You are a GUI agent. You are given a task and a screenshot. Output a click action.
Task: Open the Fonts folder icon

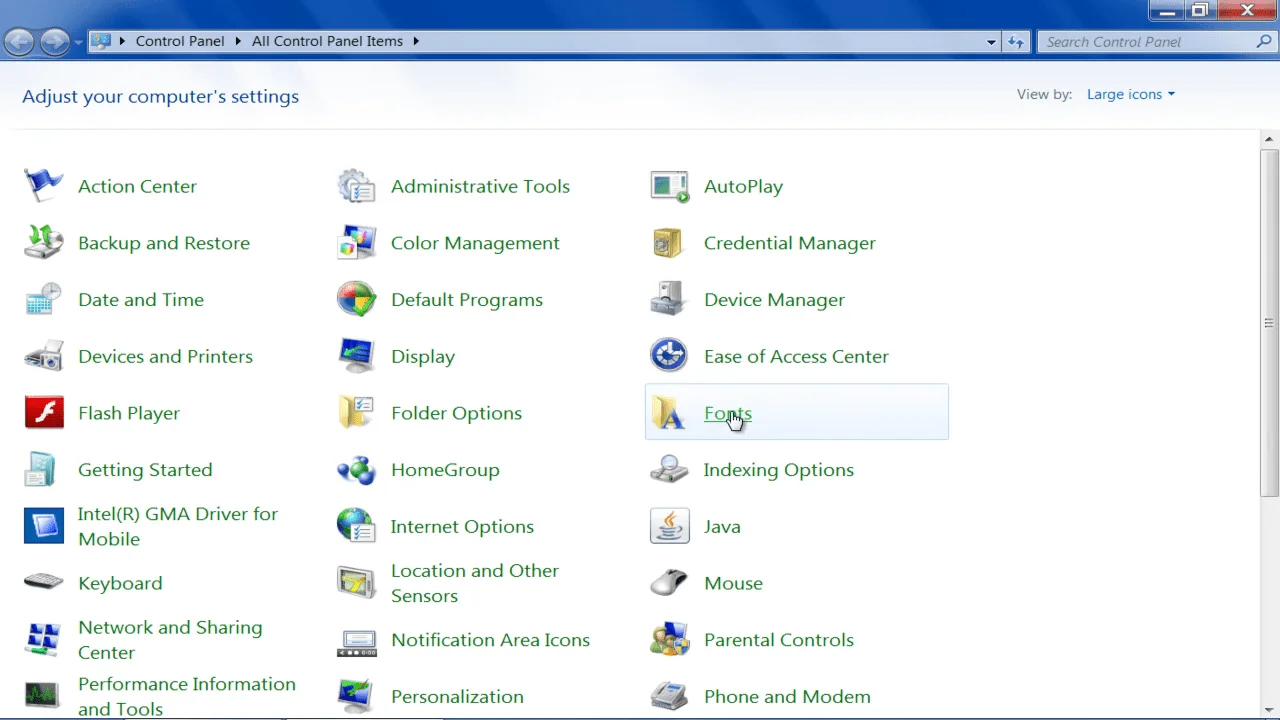[669, 413]
